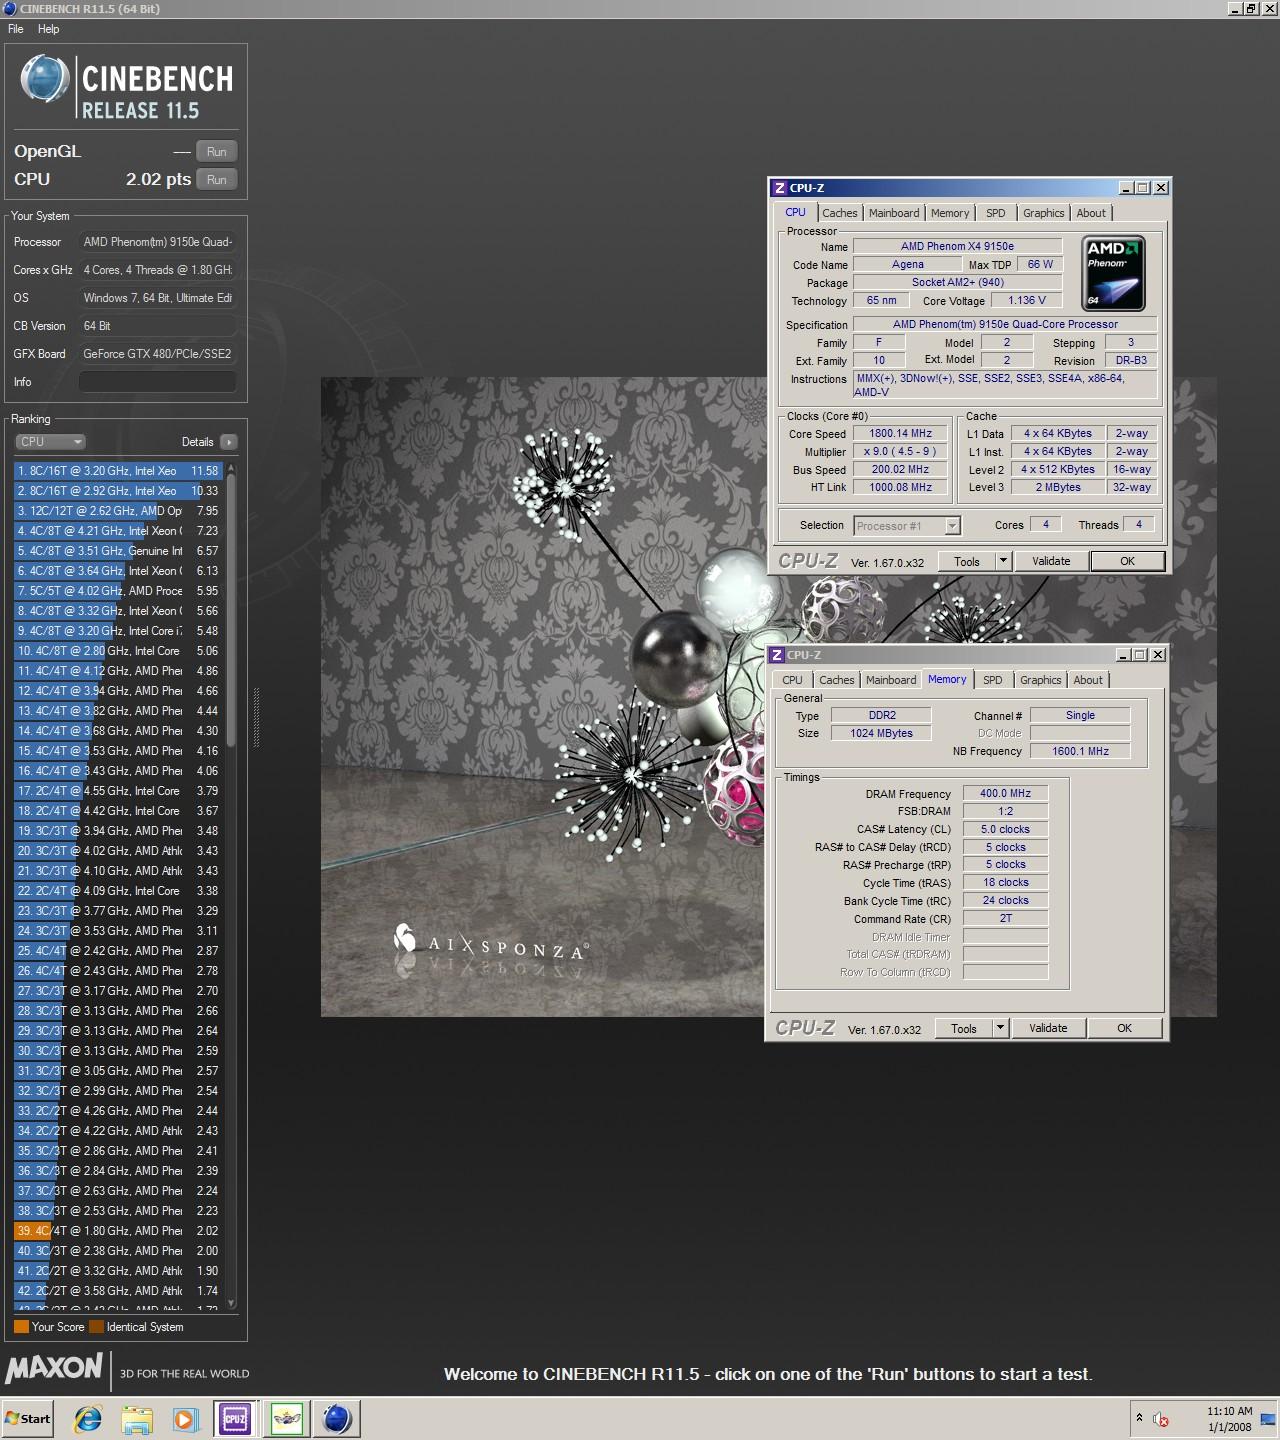1280x1440 pixels.
Task: Click CPU-Z title icon of top window
Action: 779,188
